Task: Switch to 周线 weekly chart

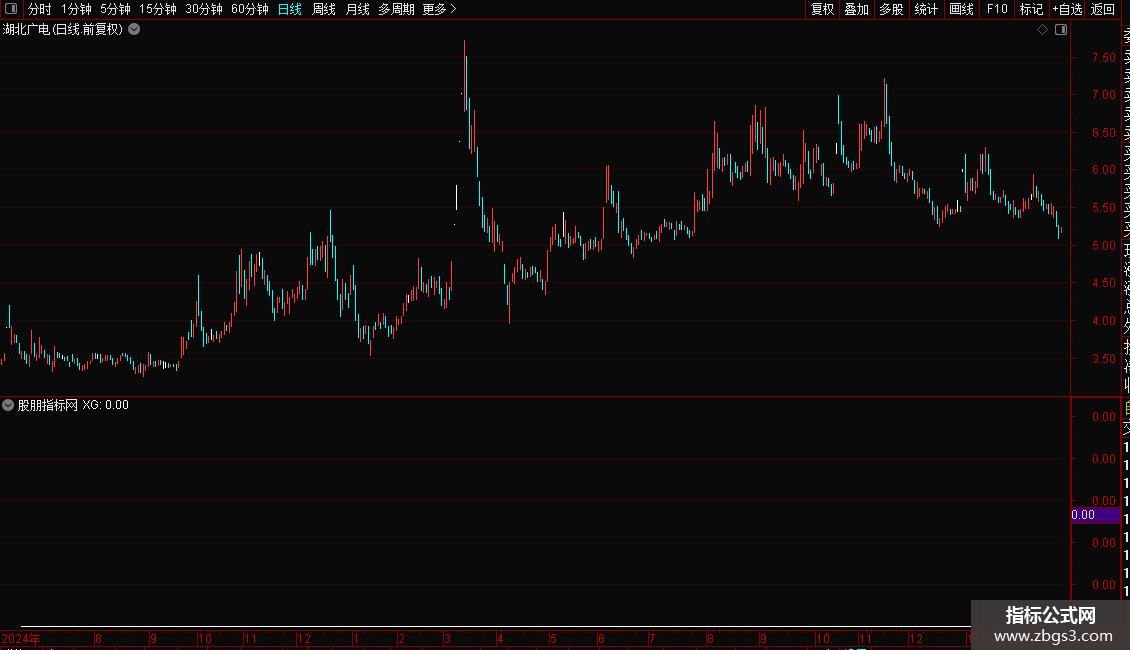Action: coord(324,9)
